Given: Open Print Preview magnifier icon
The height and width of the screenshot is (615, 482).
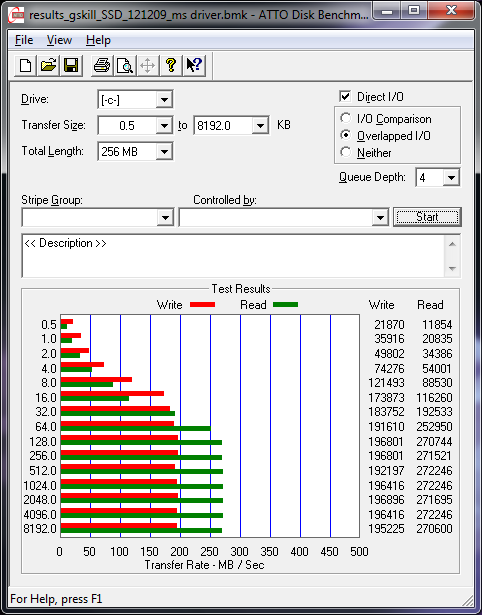Looking at the screenshot, I should pyautogui.click(x=125, y=65).
